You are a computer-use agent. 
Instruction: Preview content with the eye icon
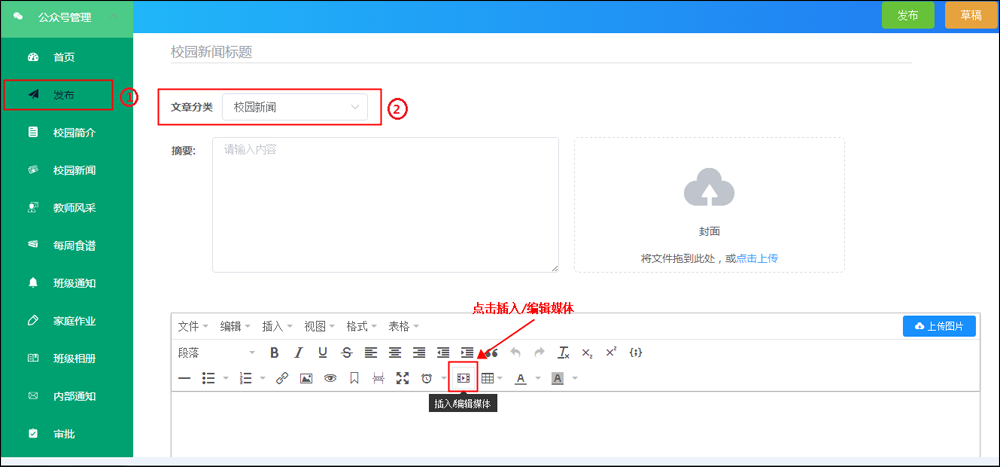point(330,379)
